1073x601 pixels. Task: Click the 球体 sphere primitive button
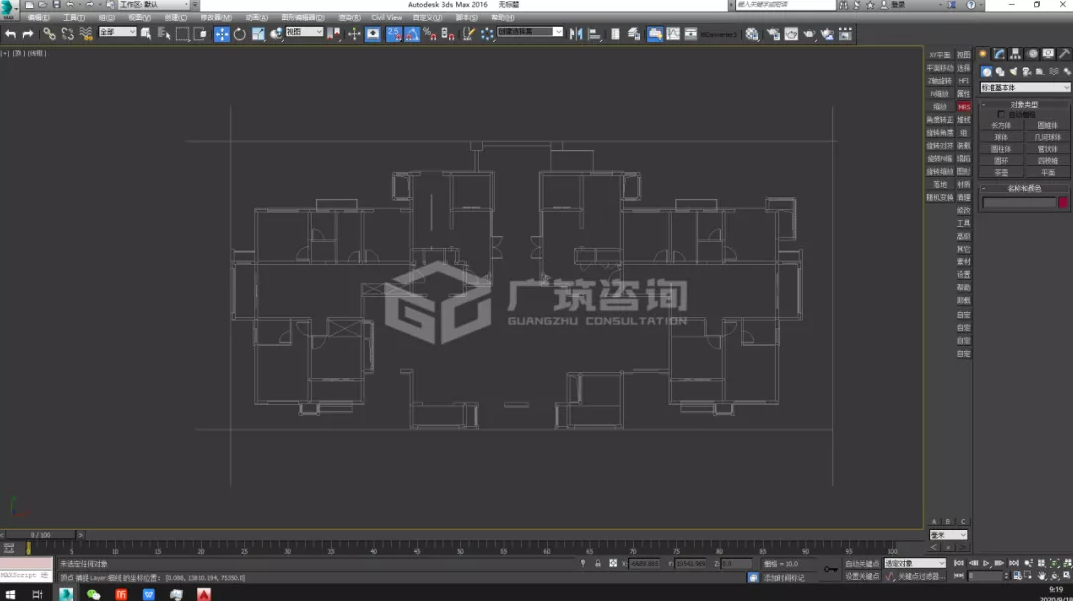click(1001, 138)
